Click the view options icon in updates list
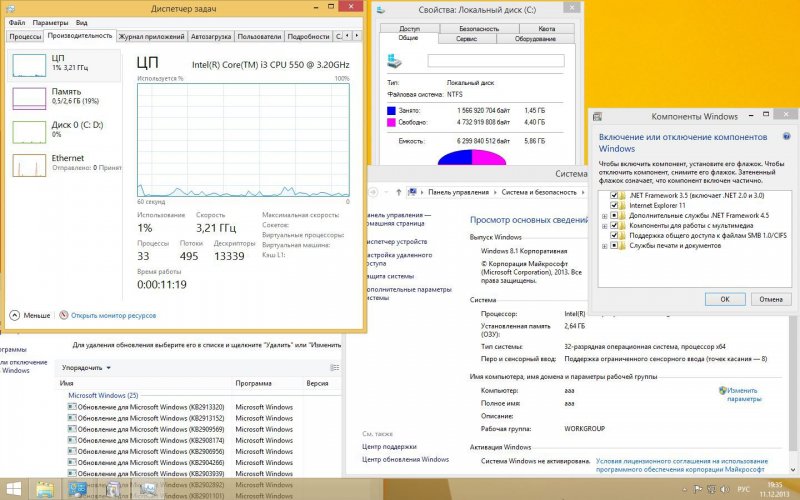Image resolution: width=800 pixels, height=500 pixels. (x=335, y=367)
